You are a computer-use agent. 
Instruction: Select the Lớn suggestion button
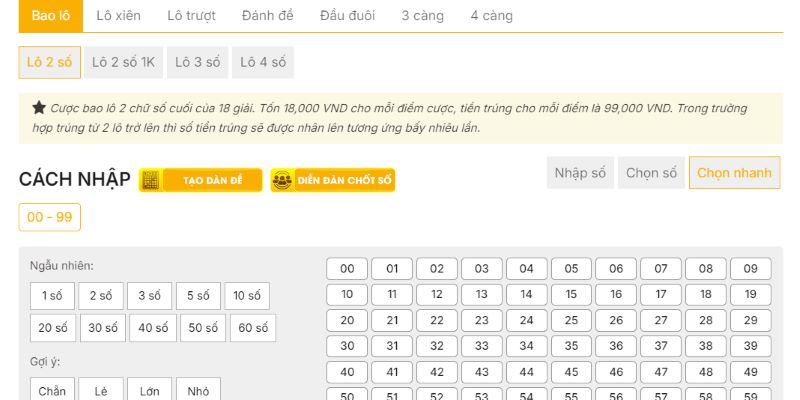click(x=149, y=391)
